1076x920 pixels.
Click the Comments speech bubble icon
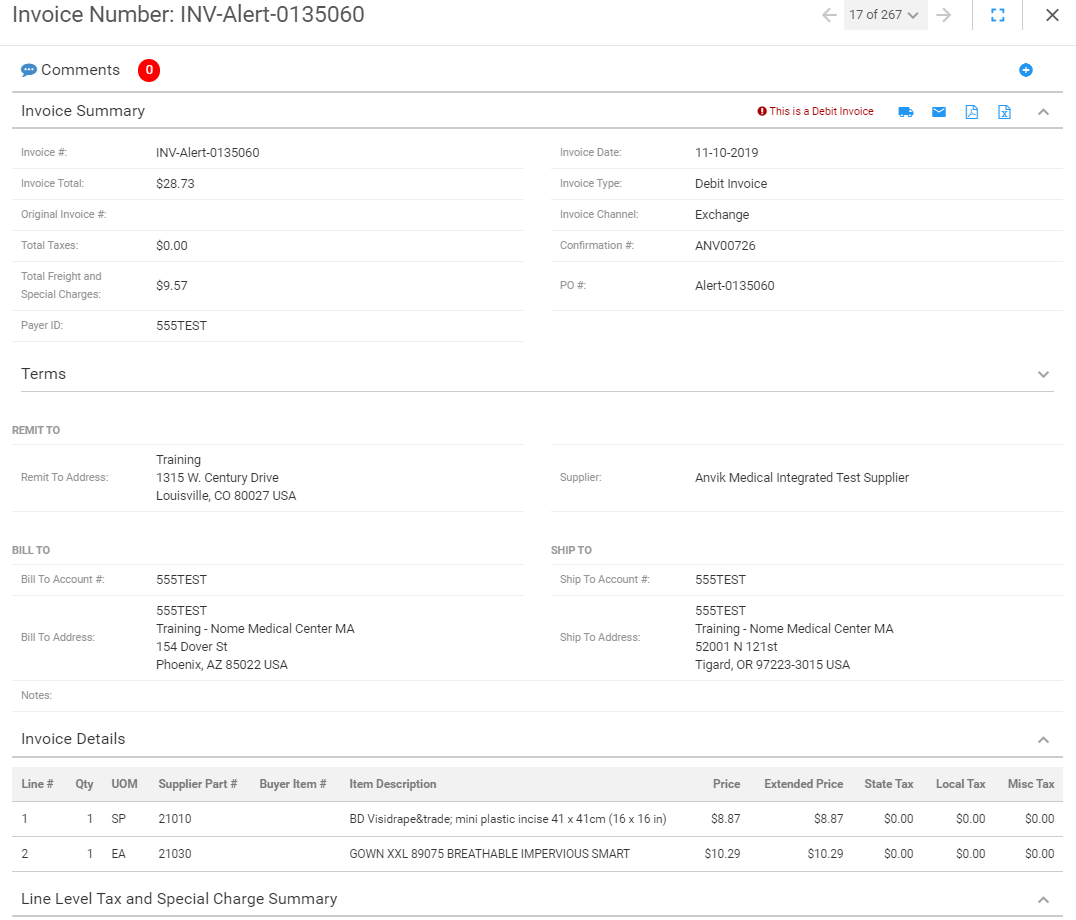(29, 70)
